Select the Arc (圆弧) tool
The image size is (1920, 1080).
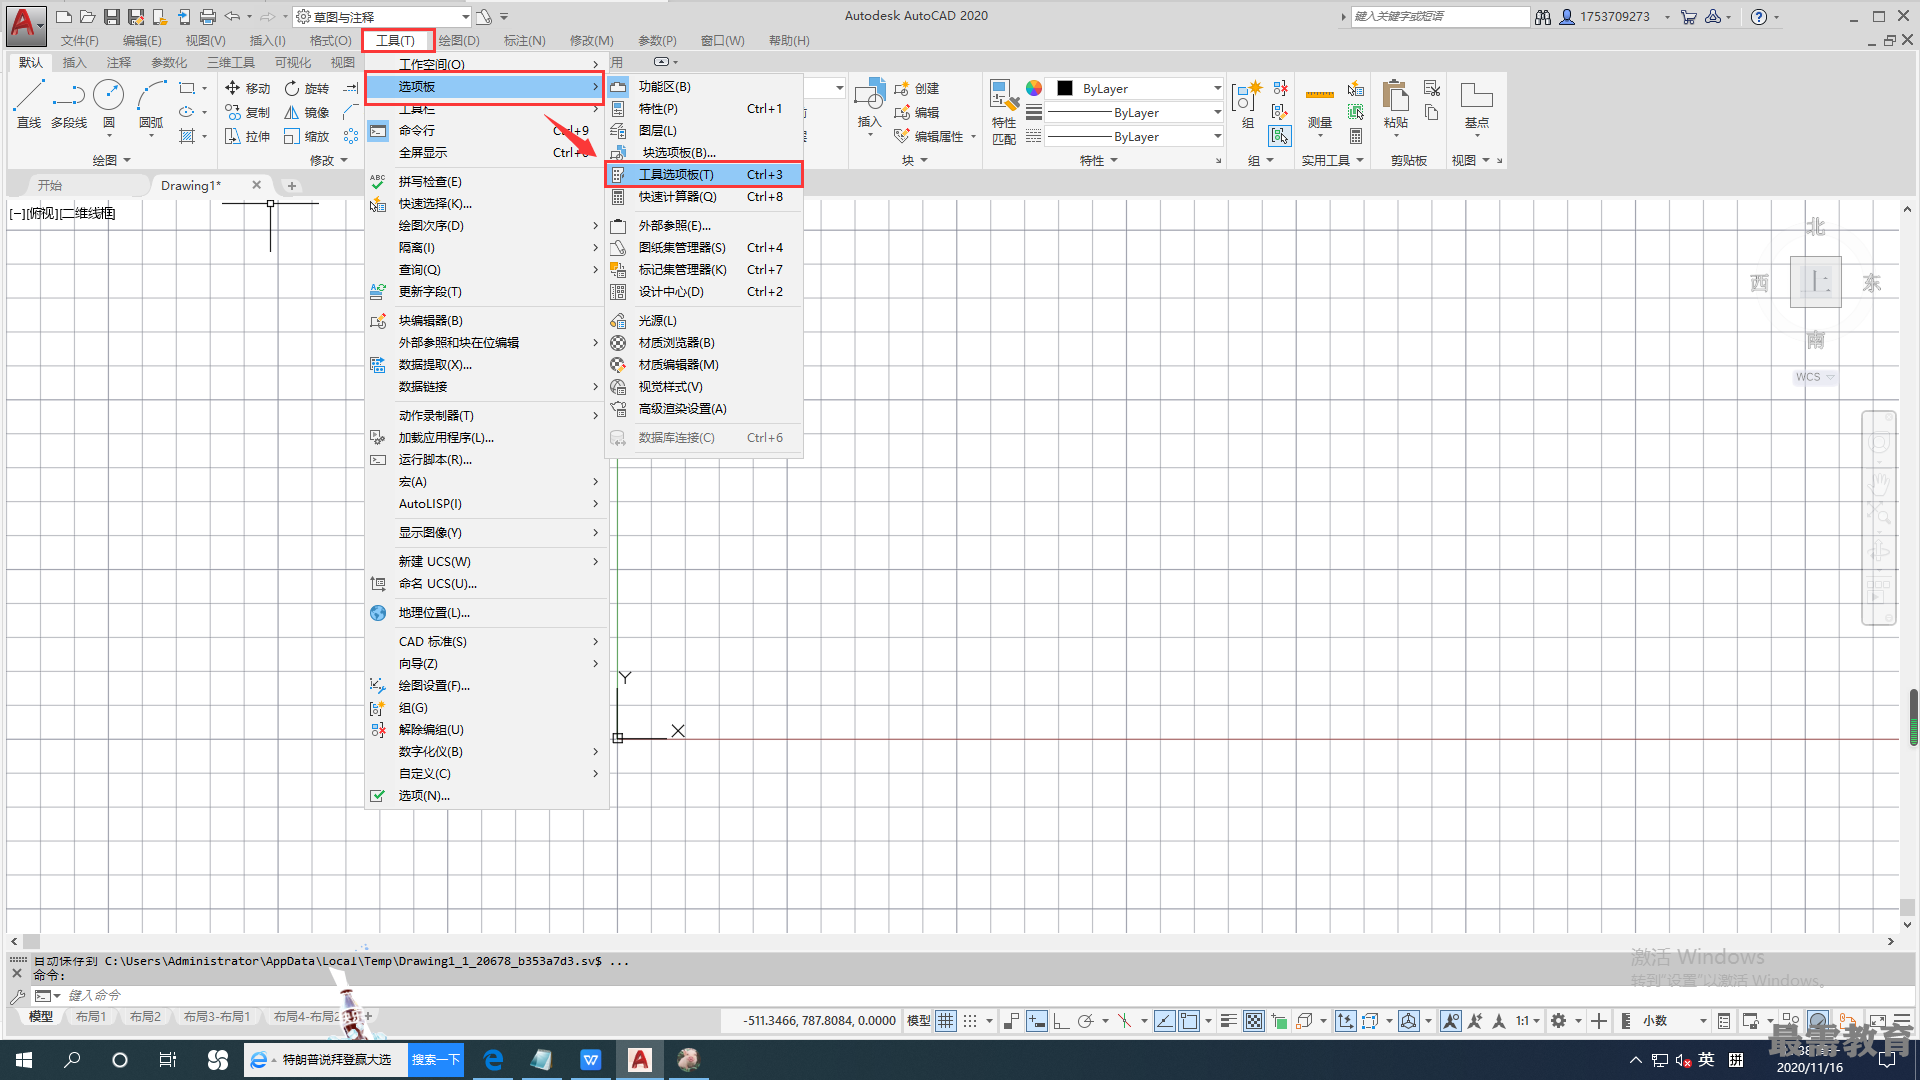click(151, 104)
